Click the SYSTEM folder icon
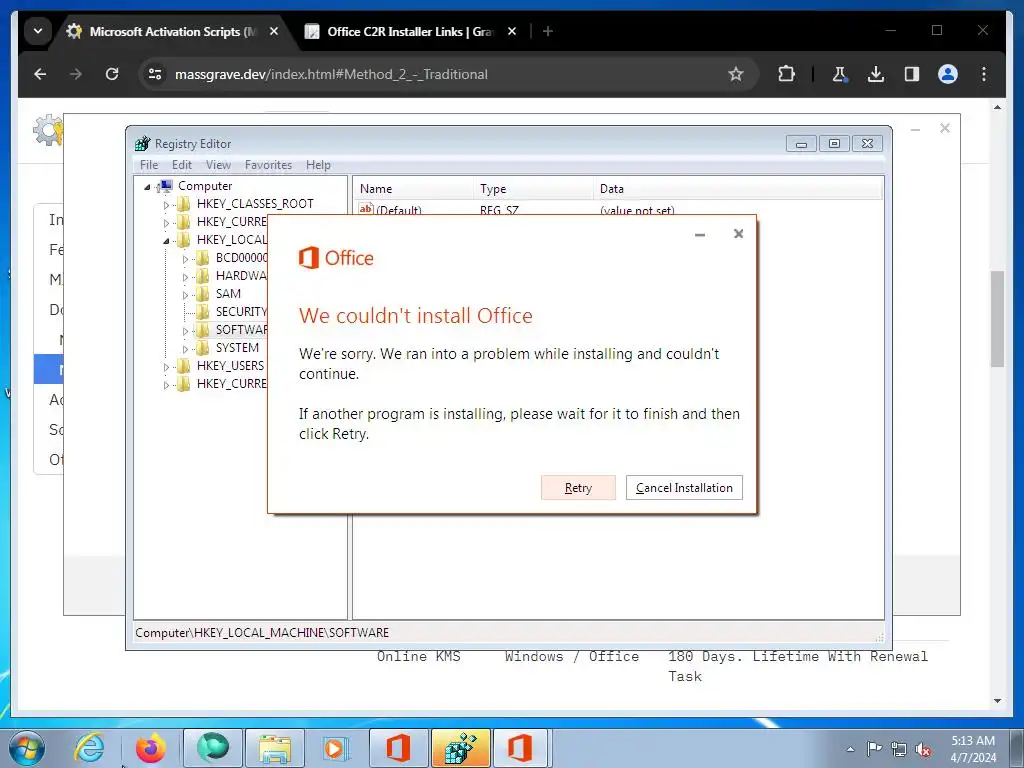 [203, 348]
